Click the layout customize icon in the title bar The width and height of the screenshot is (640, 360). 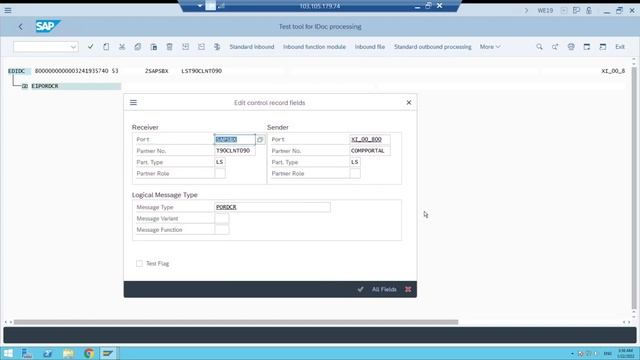click(x=576, y=10)
